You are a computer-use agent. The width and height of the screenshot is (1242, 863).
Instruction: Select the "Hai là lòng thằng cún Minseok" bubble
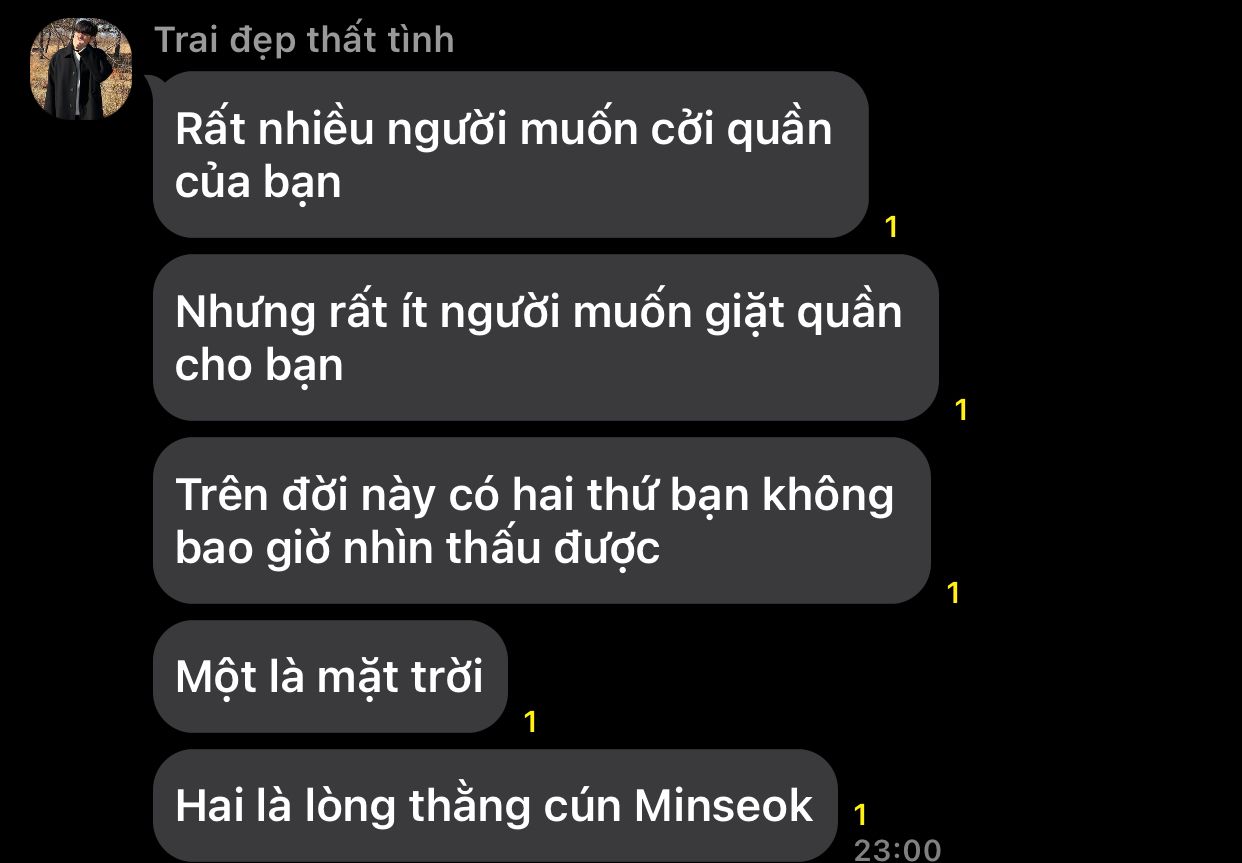[494, 805]
